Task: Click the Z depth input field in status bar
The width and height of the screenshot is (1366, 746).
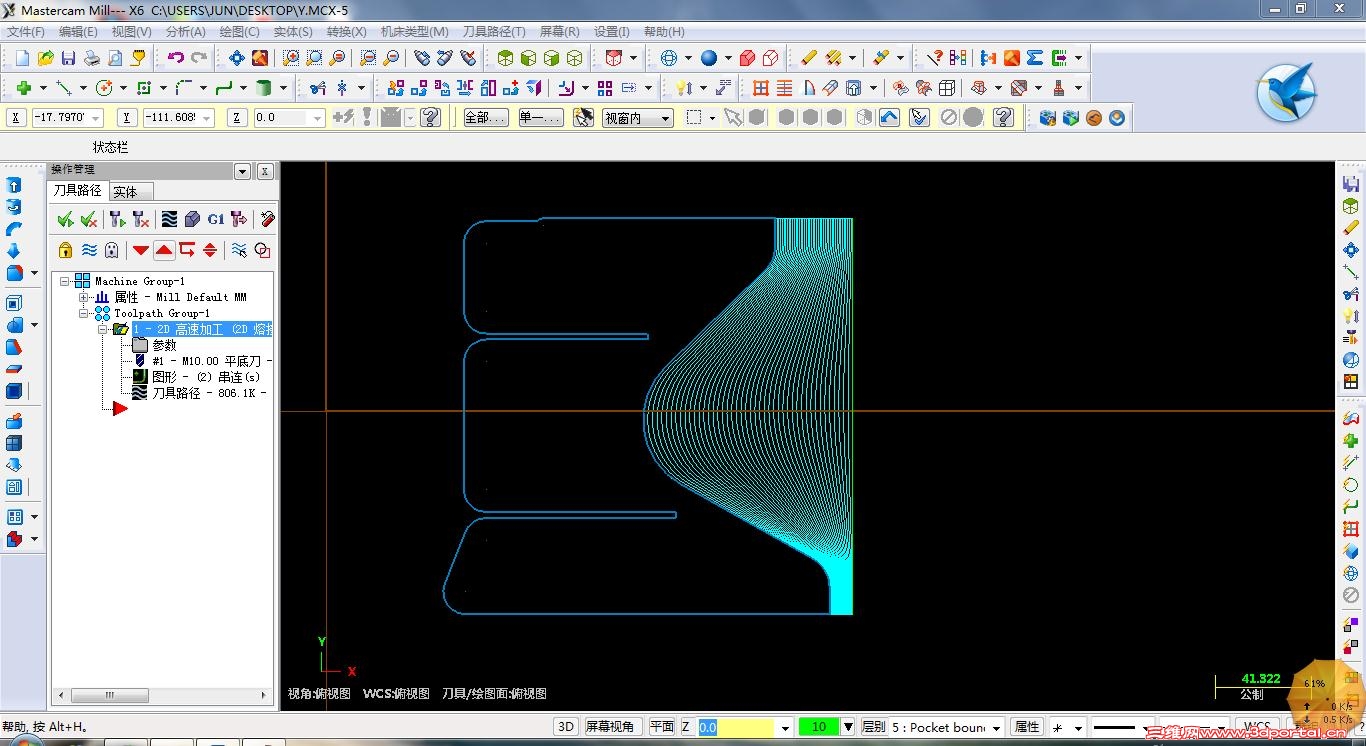Action: click(x=735, y=727)
